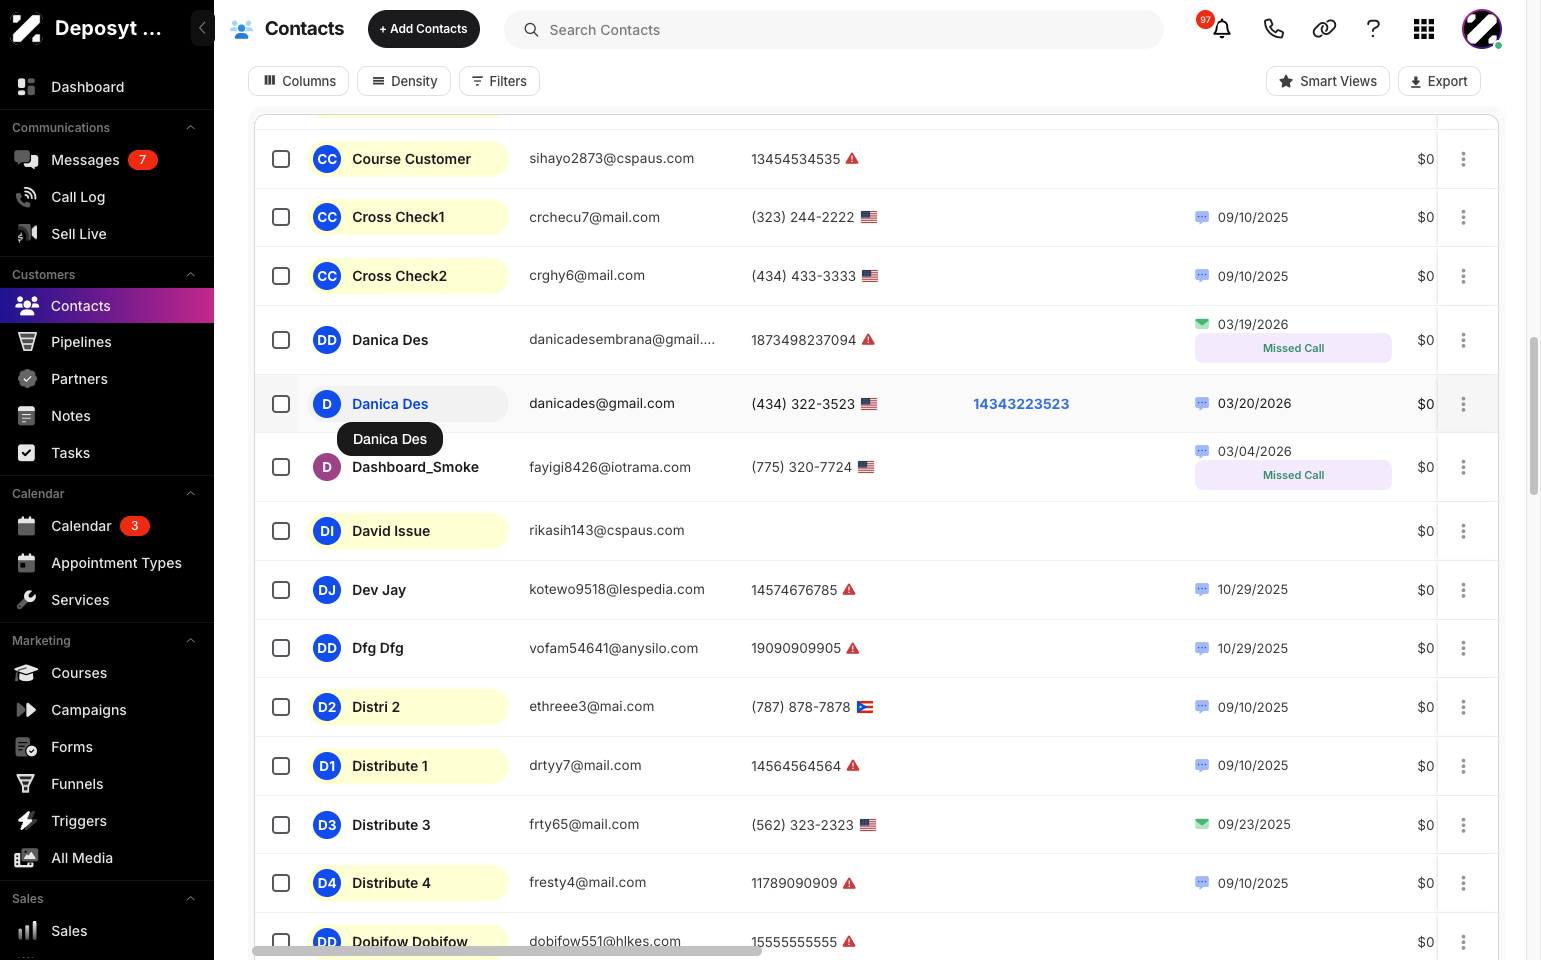The image size is (1541, 960).
Task: Open row actions for Distribute 3
Action: 1463,825
